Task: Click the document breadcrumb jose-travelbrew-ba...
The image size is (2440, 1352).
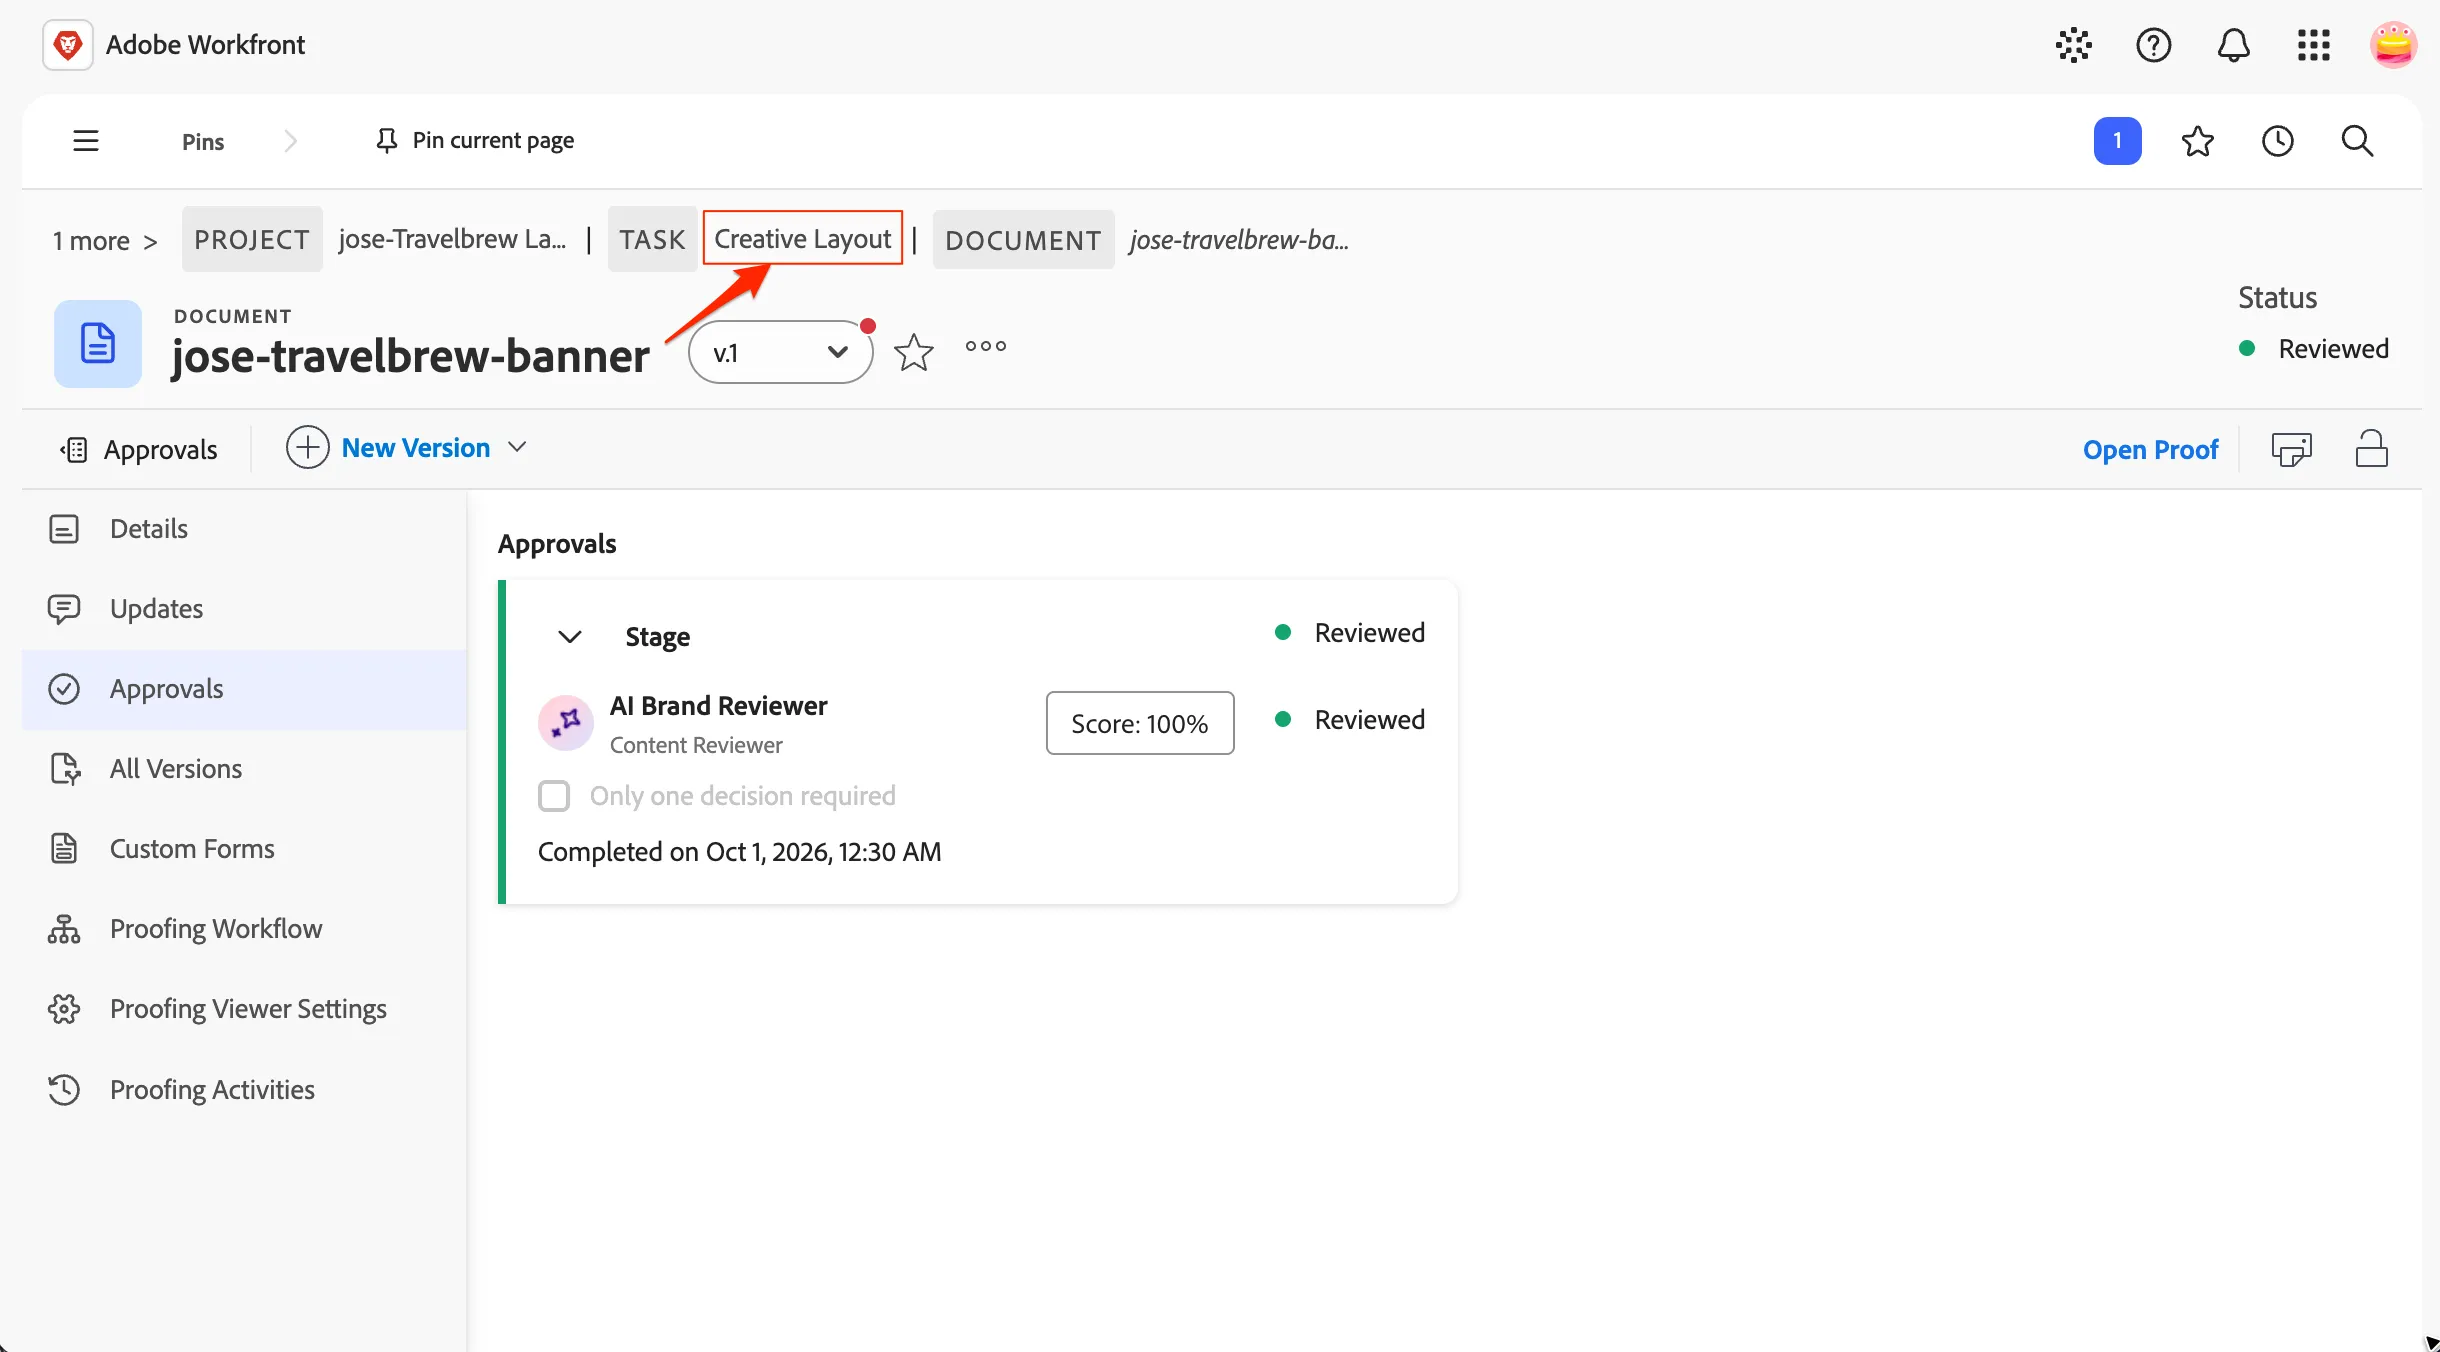Action: tap(1239, 240)
